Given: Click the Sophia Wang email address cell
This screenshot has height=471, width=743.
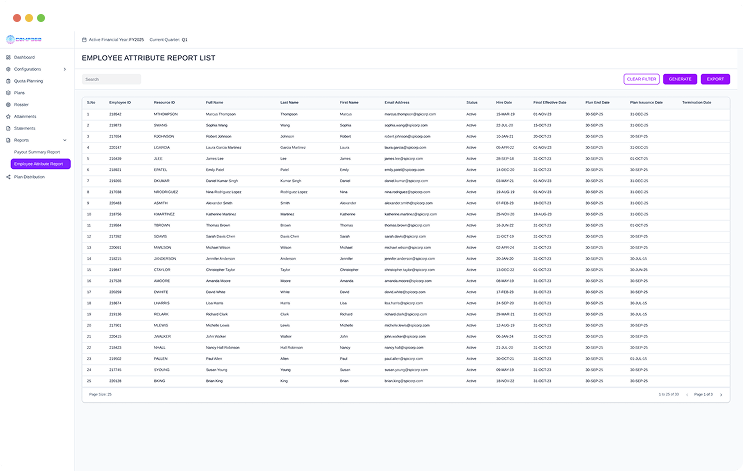Looking at the screenshot, I should pos(406,126).
